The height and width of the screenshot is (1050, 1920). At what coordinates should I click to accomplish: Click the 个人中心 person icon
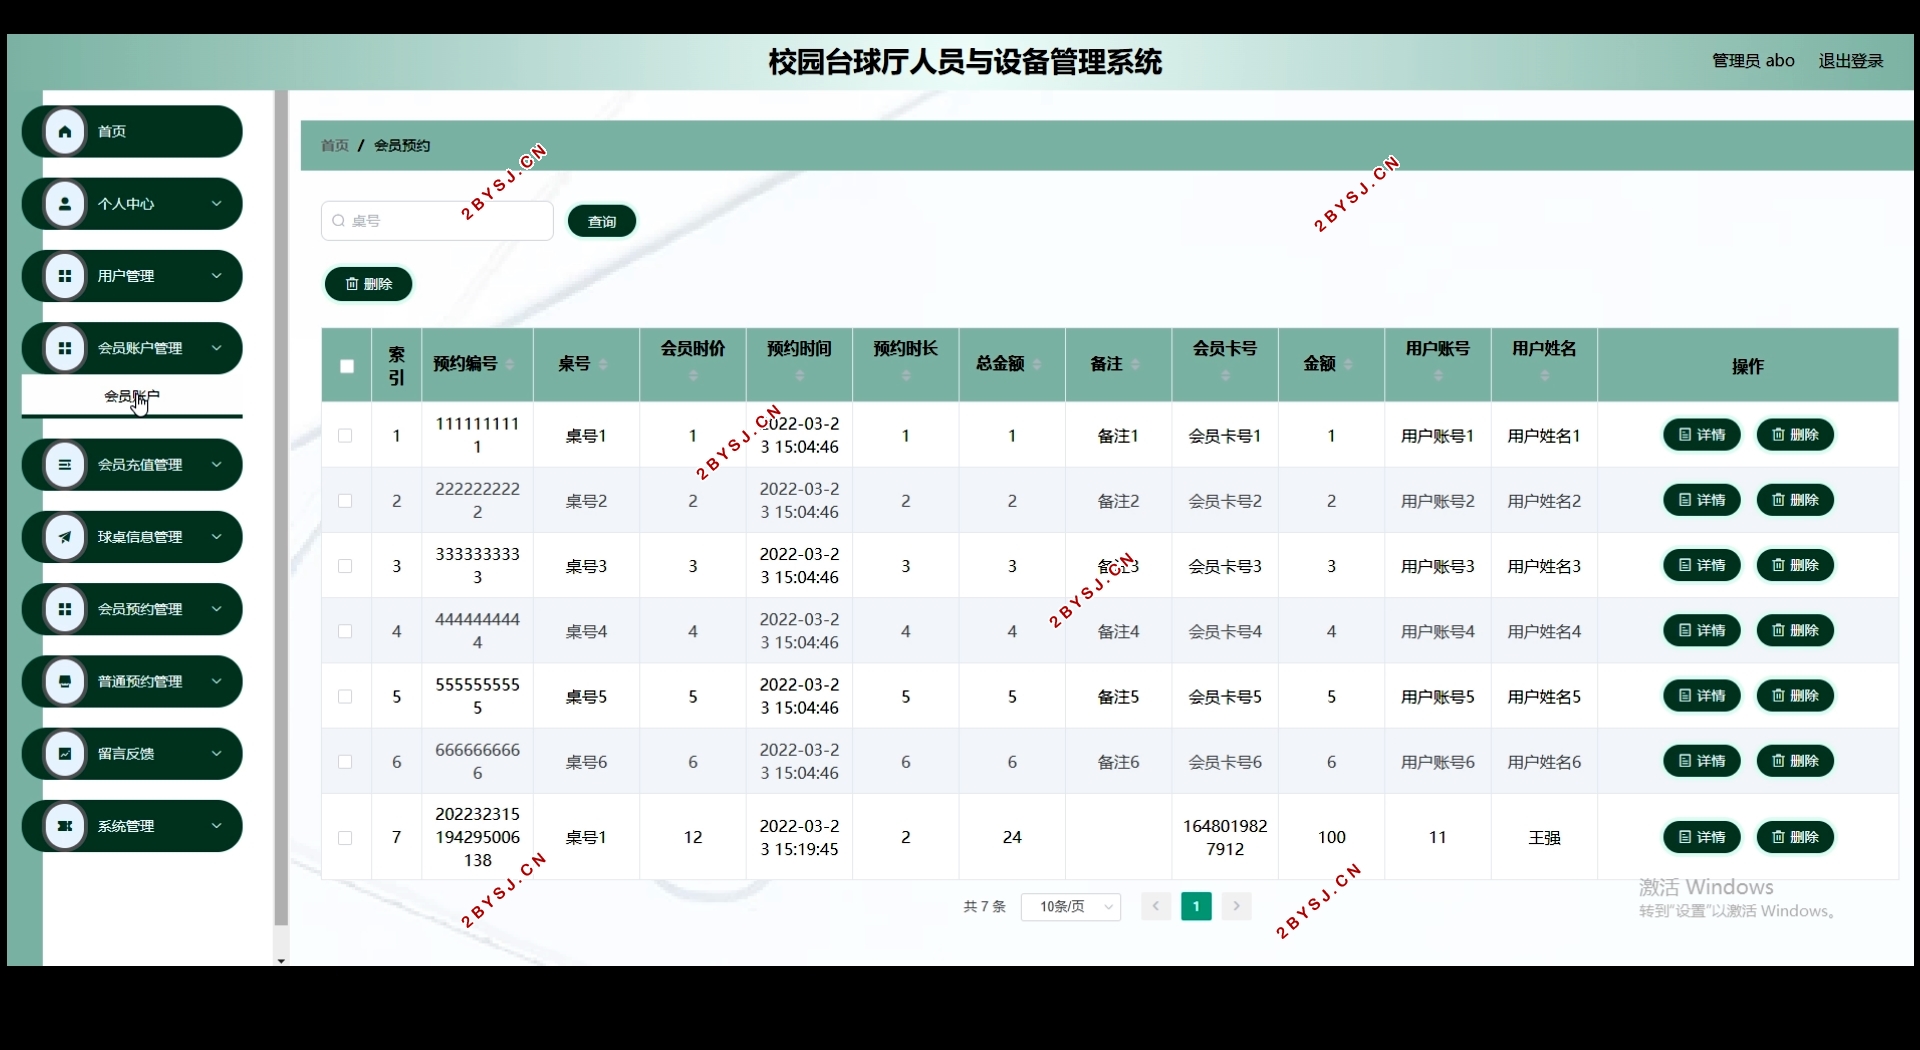click(65, 204)
